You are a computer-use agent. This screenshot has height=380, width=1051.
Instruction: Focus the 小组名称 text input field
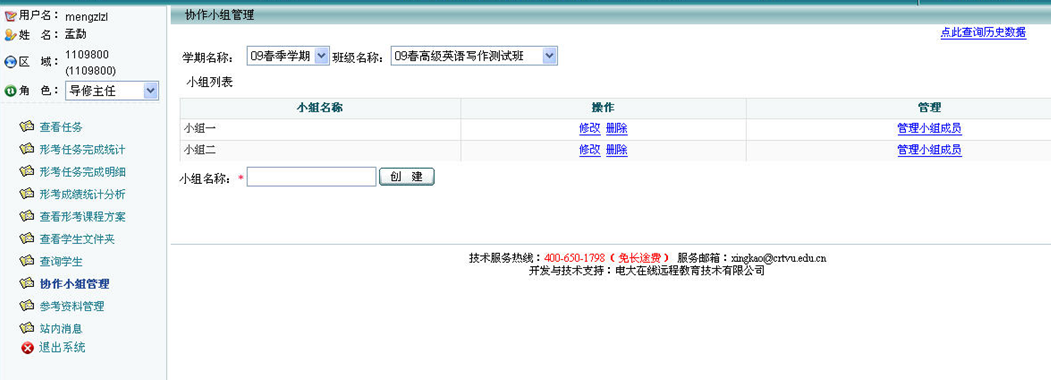click(312, 177)
